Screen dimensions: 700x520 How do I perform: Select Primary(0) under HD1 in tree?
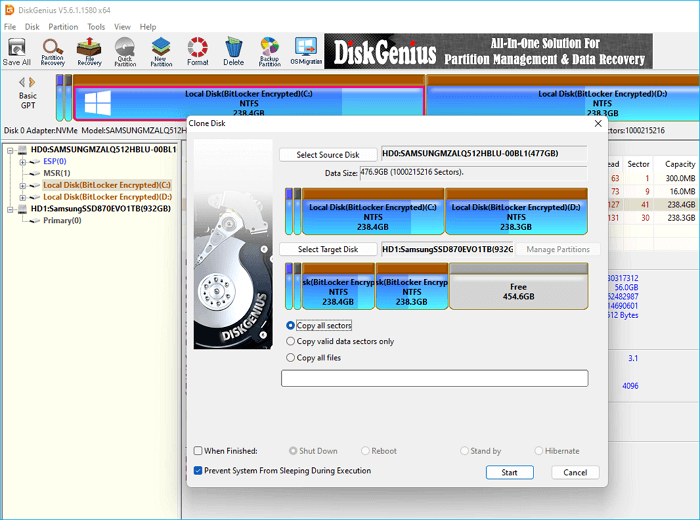62,220
